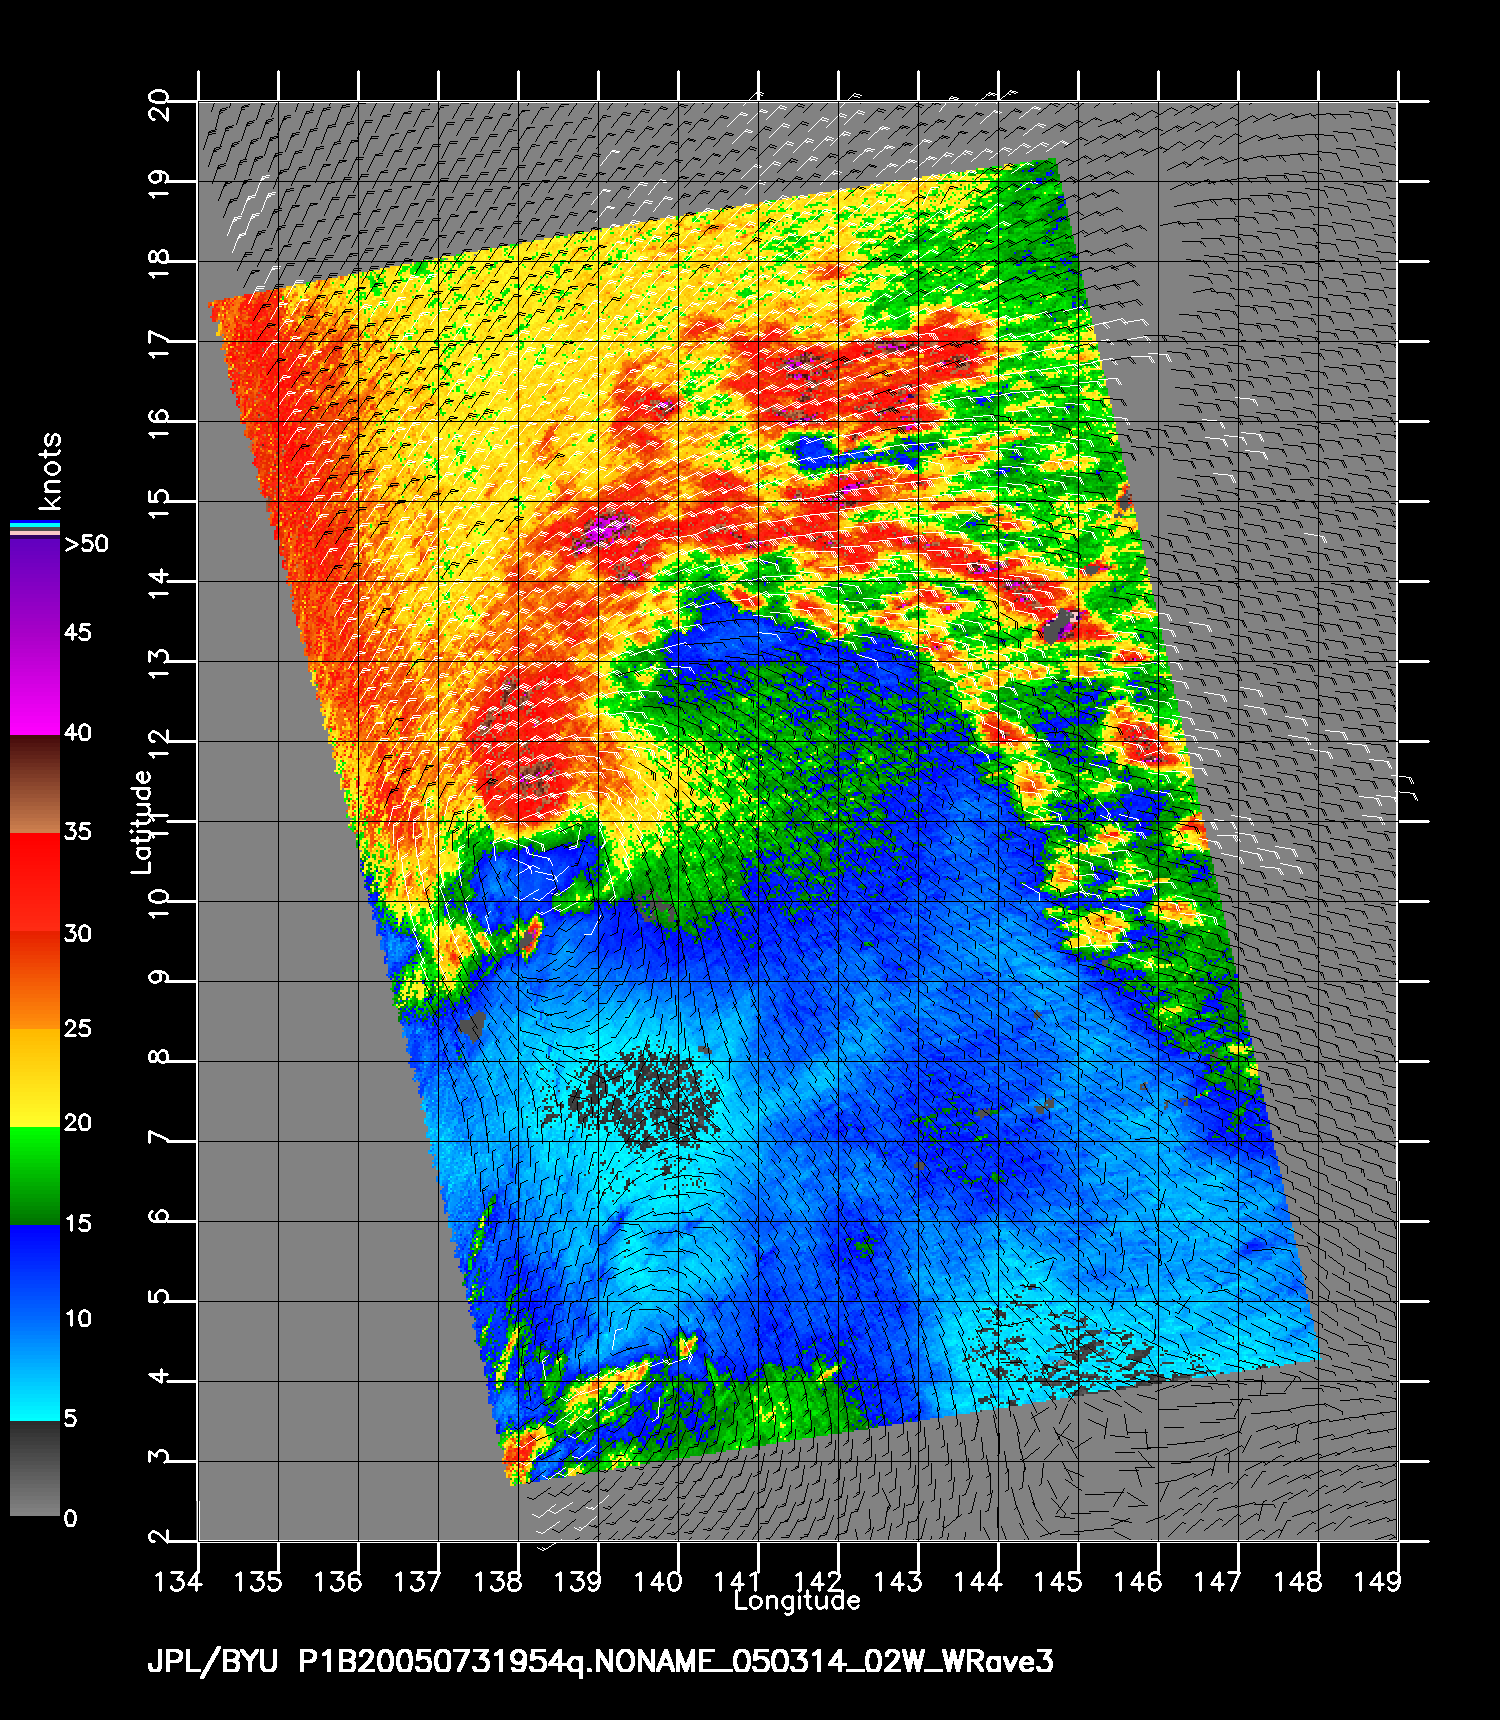
Task: Click the longitude tick label '144'
Action: tap(978, 1582)
